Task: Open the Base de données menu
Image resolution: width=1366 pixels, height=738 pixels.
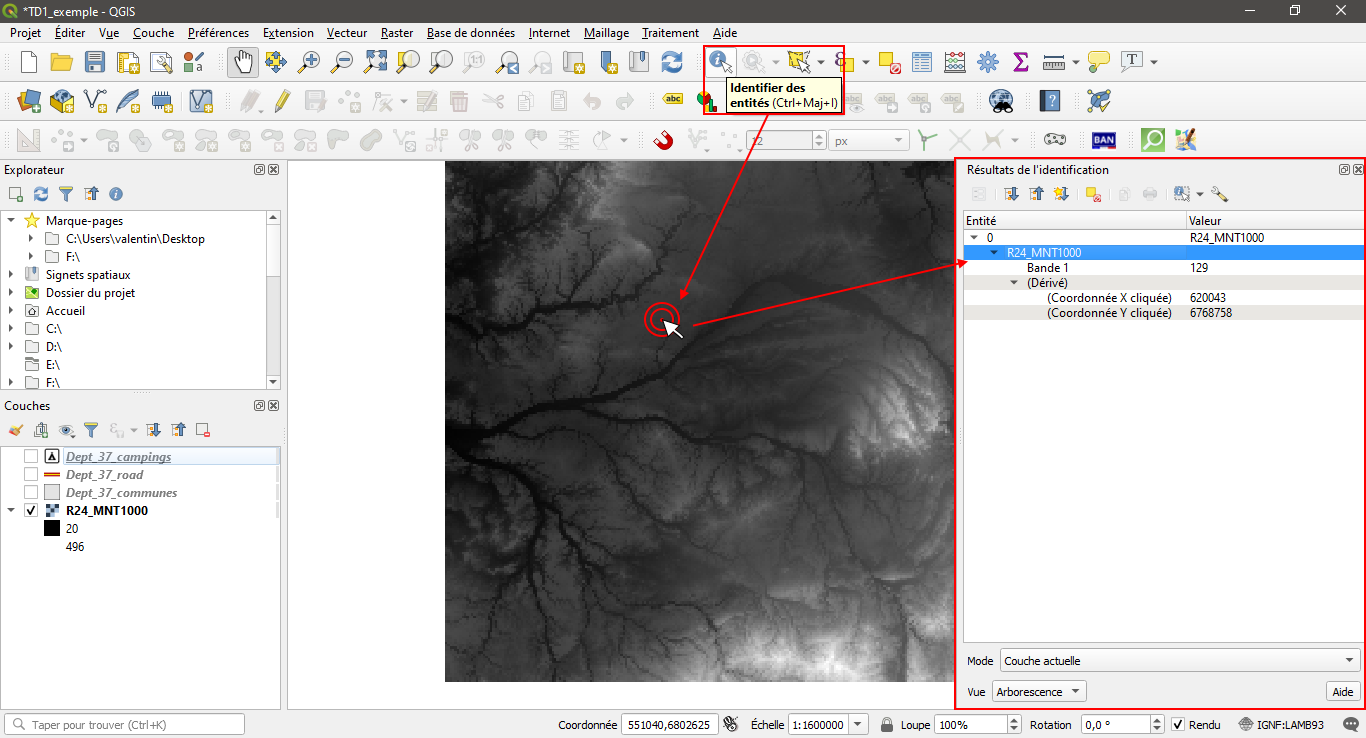Action: [472, 33]
